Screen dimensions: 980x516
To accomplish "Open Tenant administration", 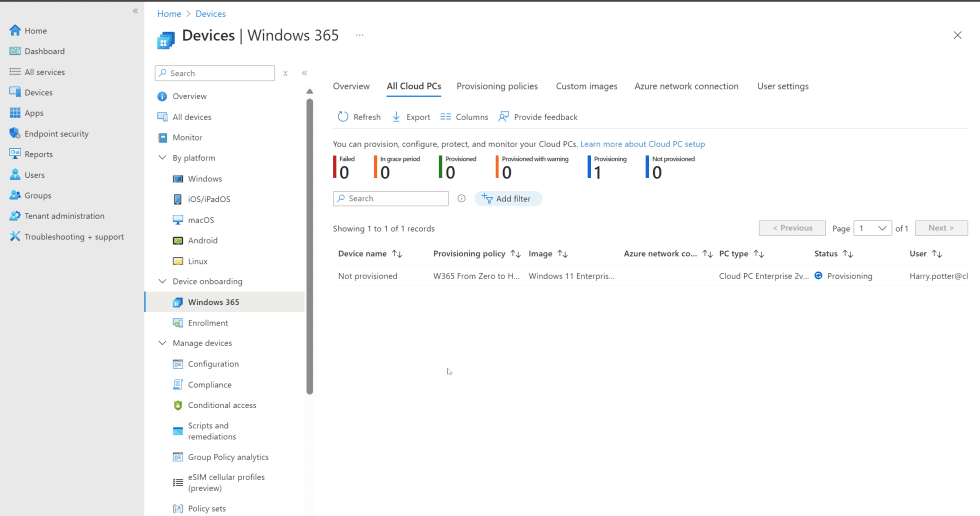I will 57,216.
